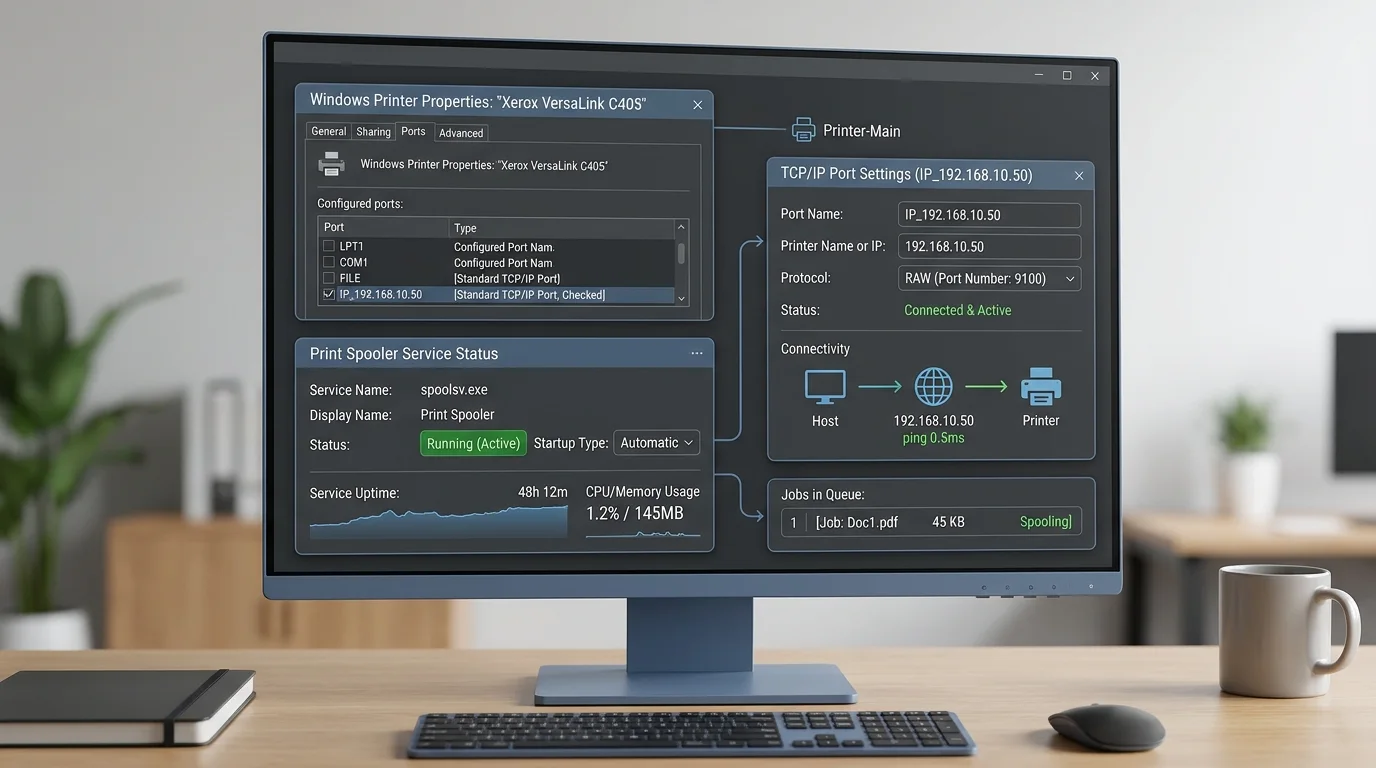Uncheck the IP_192.168.10.50 port checkbox
Viewport: 1376px width, 768px height.
[x=329, y=294]
